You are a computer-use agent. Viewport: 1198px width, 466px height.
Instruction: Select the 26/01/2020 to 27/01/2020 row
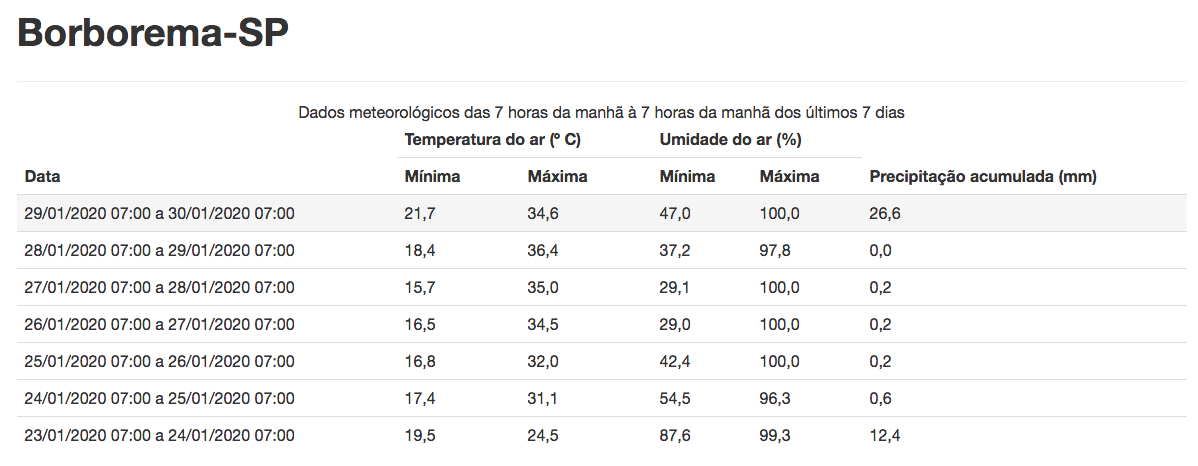point(160,324)
